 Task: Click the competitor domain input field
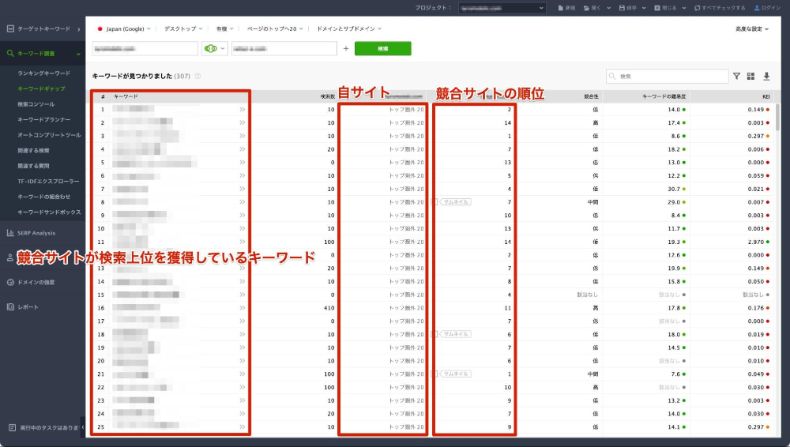(284, 48)
